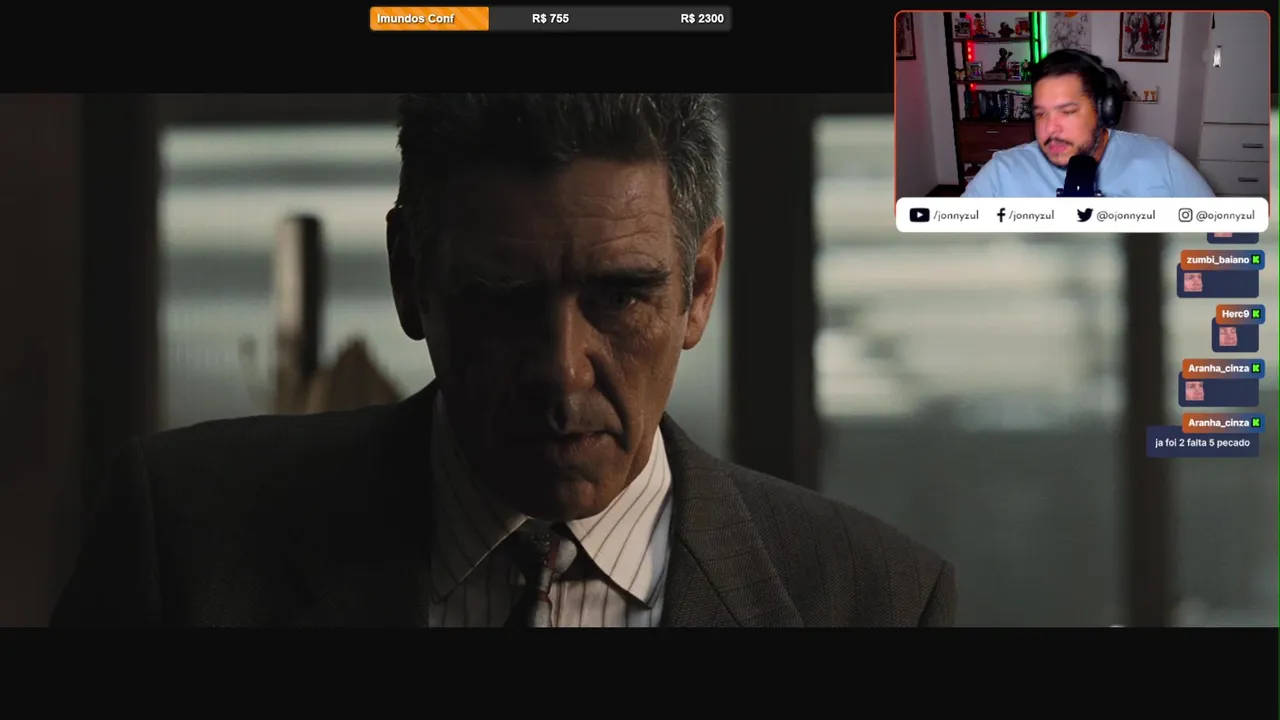Click the face emote under zumbi_baiano
Image resolution: width=1280 pixels, height=720 pixels.
point(1193,283)
